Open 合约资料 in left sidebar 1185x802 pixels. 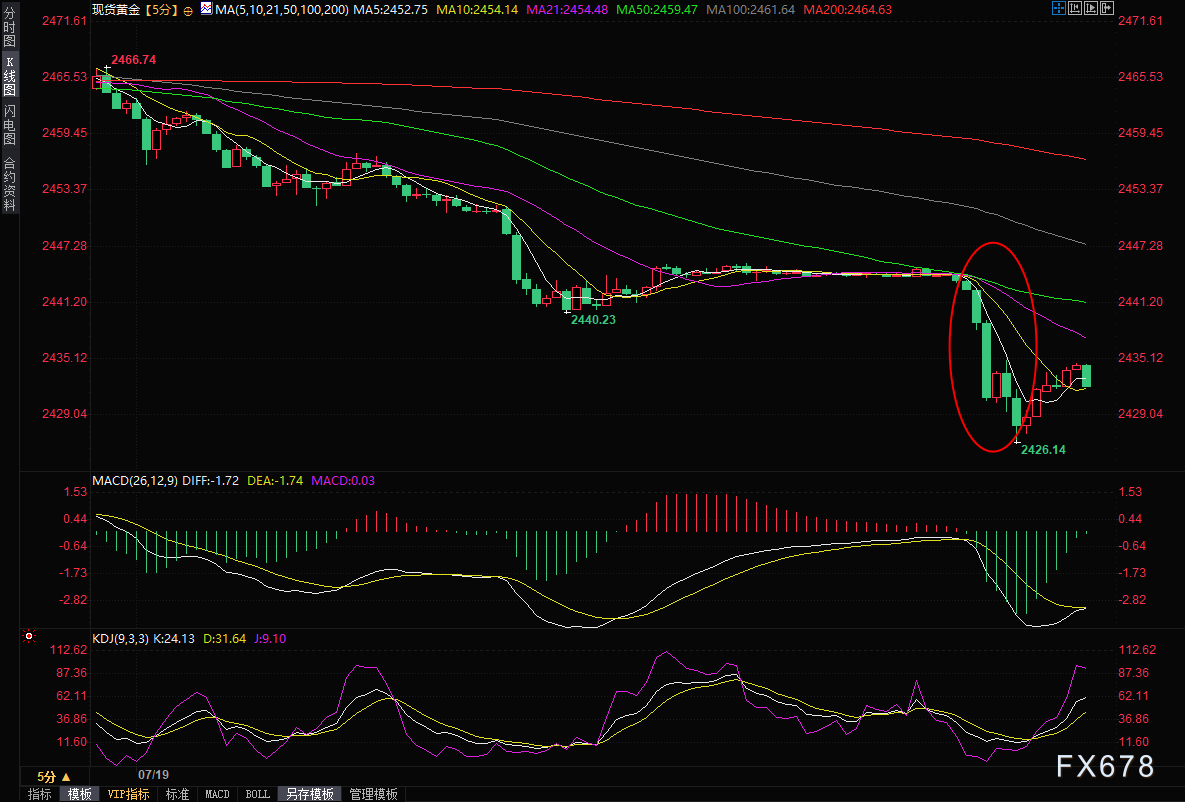10,184
